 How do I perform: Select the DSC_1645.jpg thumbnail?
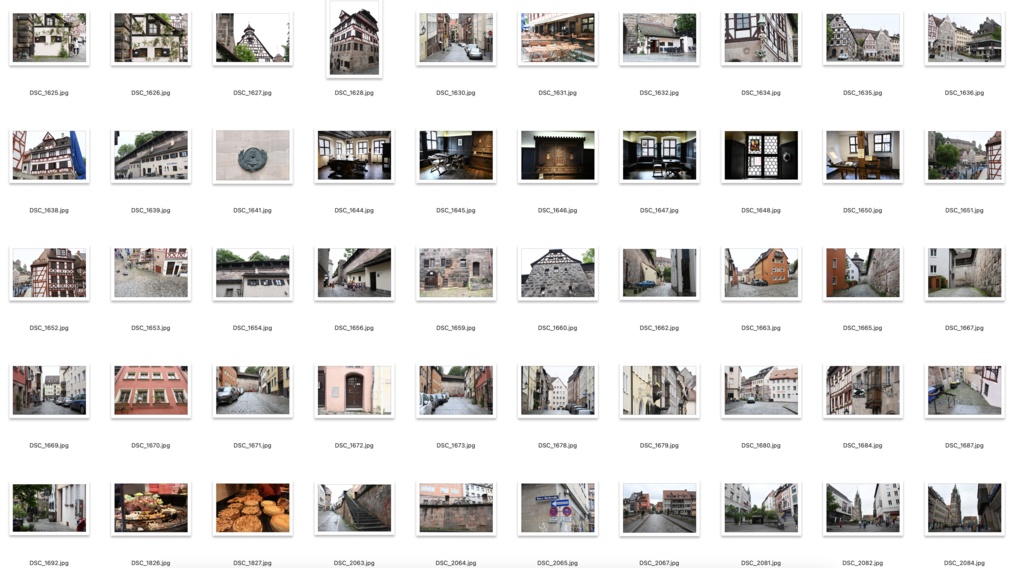tap(456, 155)
